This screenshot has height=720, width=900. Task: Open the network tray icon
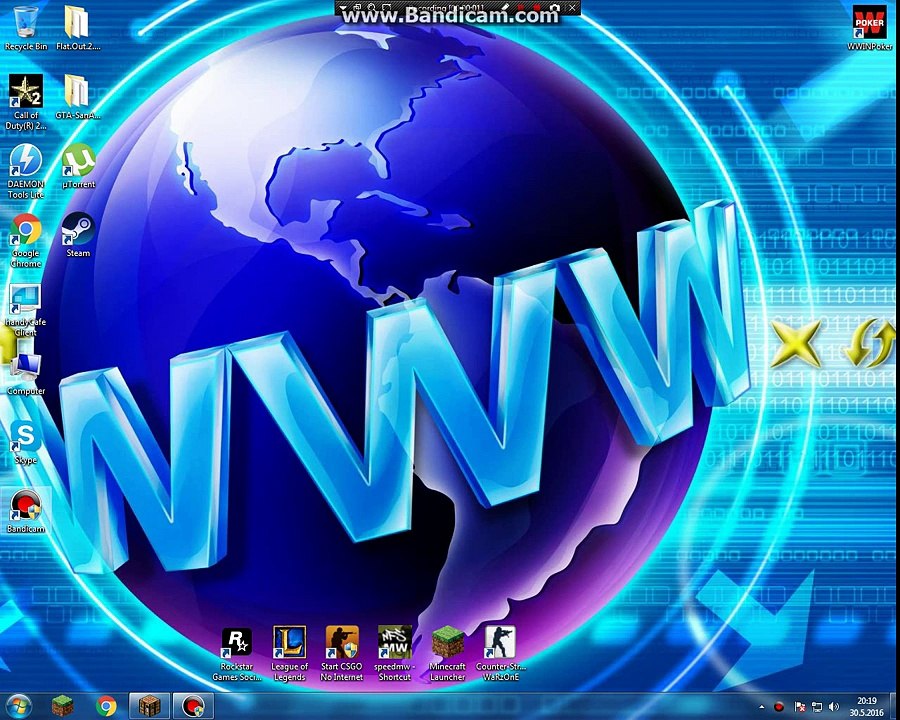[817, 707]
